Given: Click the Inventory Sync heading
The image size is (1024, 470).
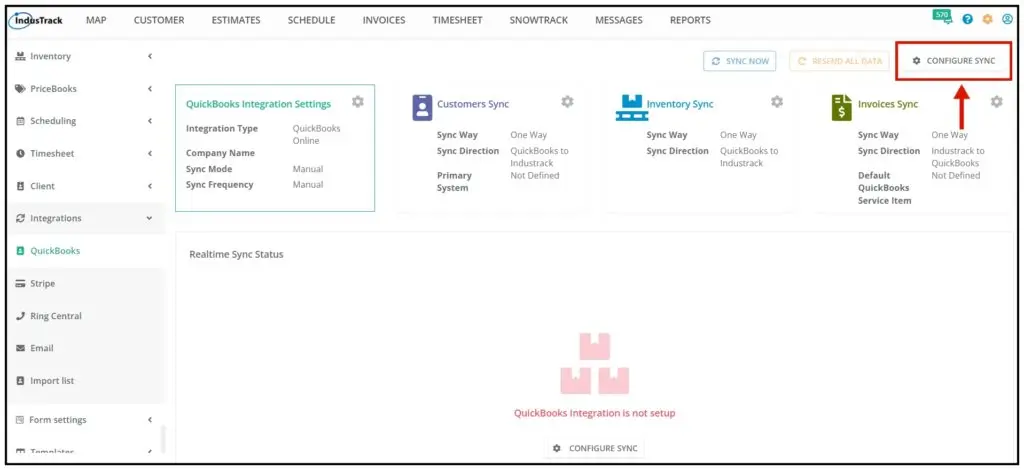Looking at the screenshot, I should click(680, 104).
